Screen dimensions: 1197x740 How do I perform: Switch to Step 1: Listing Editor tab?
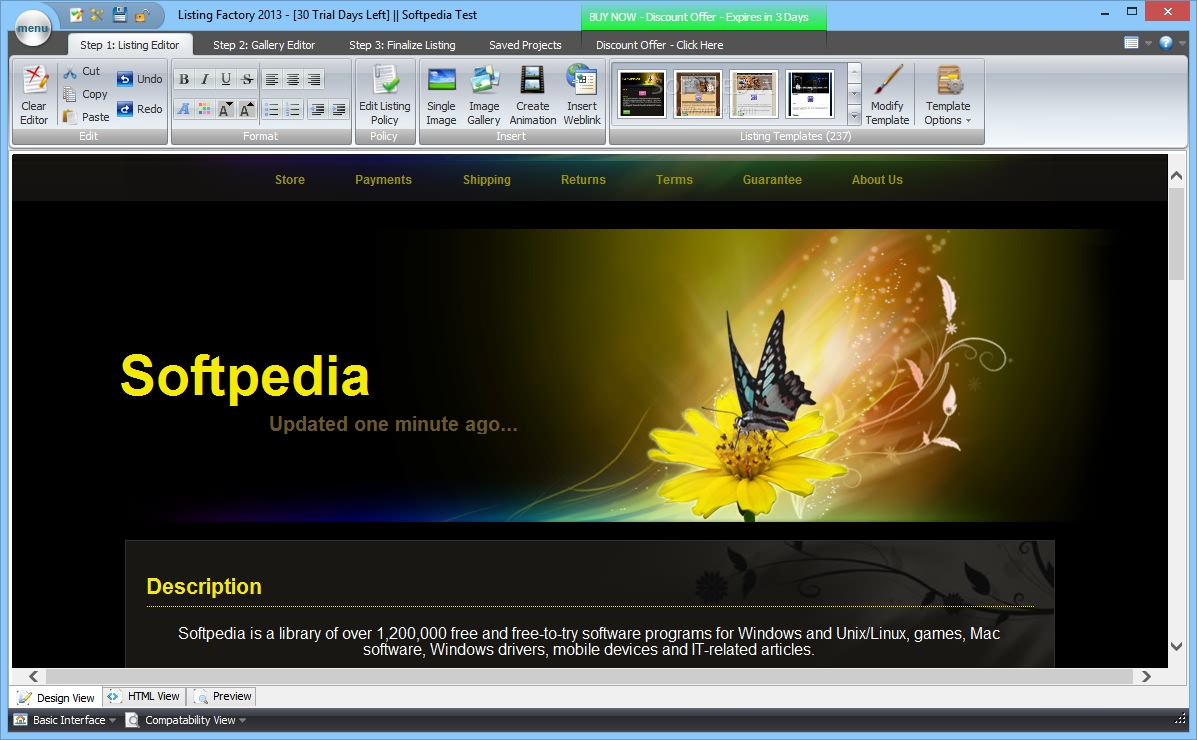(130, 45)
